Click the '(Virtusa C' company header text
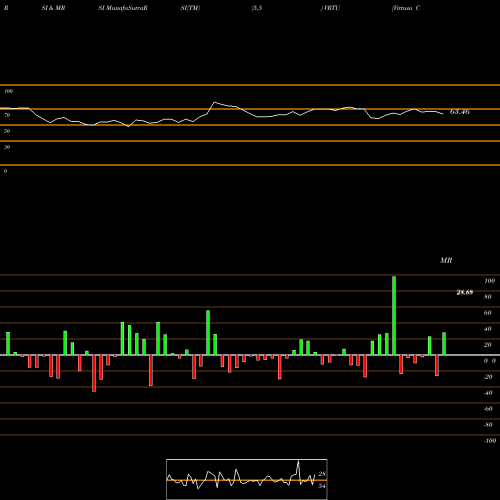The image size is (500, 500). pos(406,8)
